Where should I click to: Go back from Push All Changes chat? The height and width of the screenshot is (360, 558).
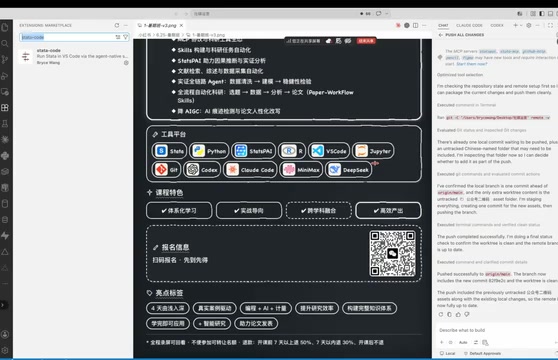[441, 35]
